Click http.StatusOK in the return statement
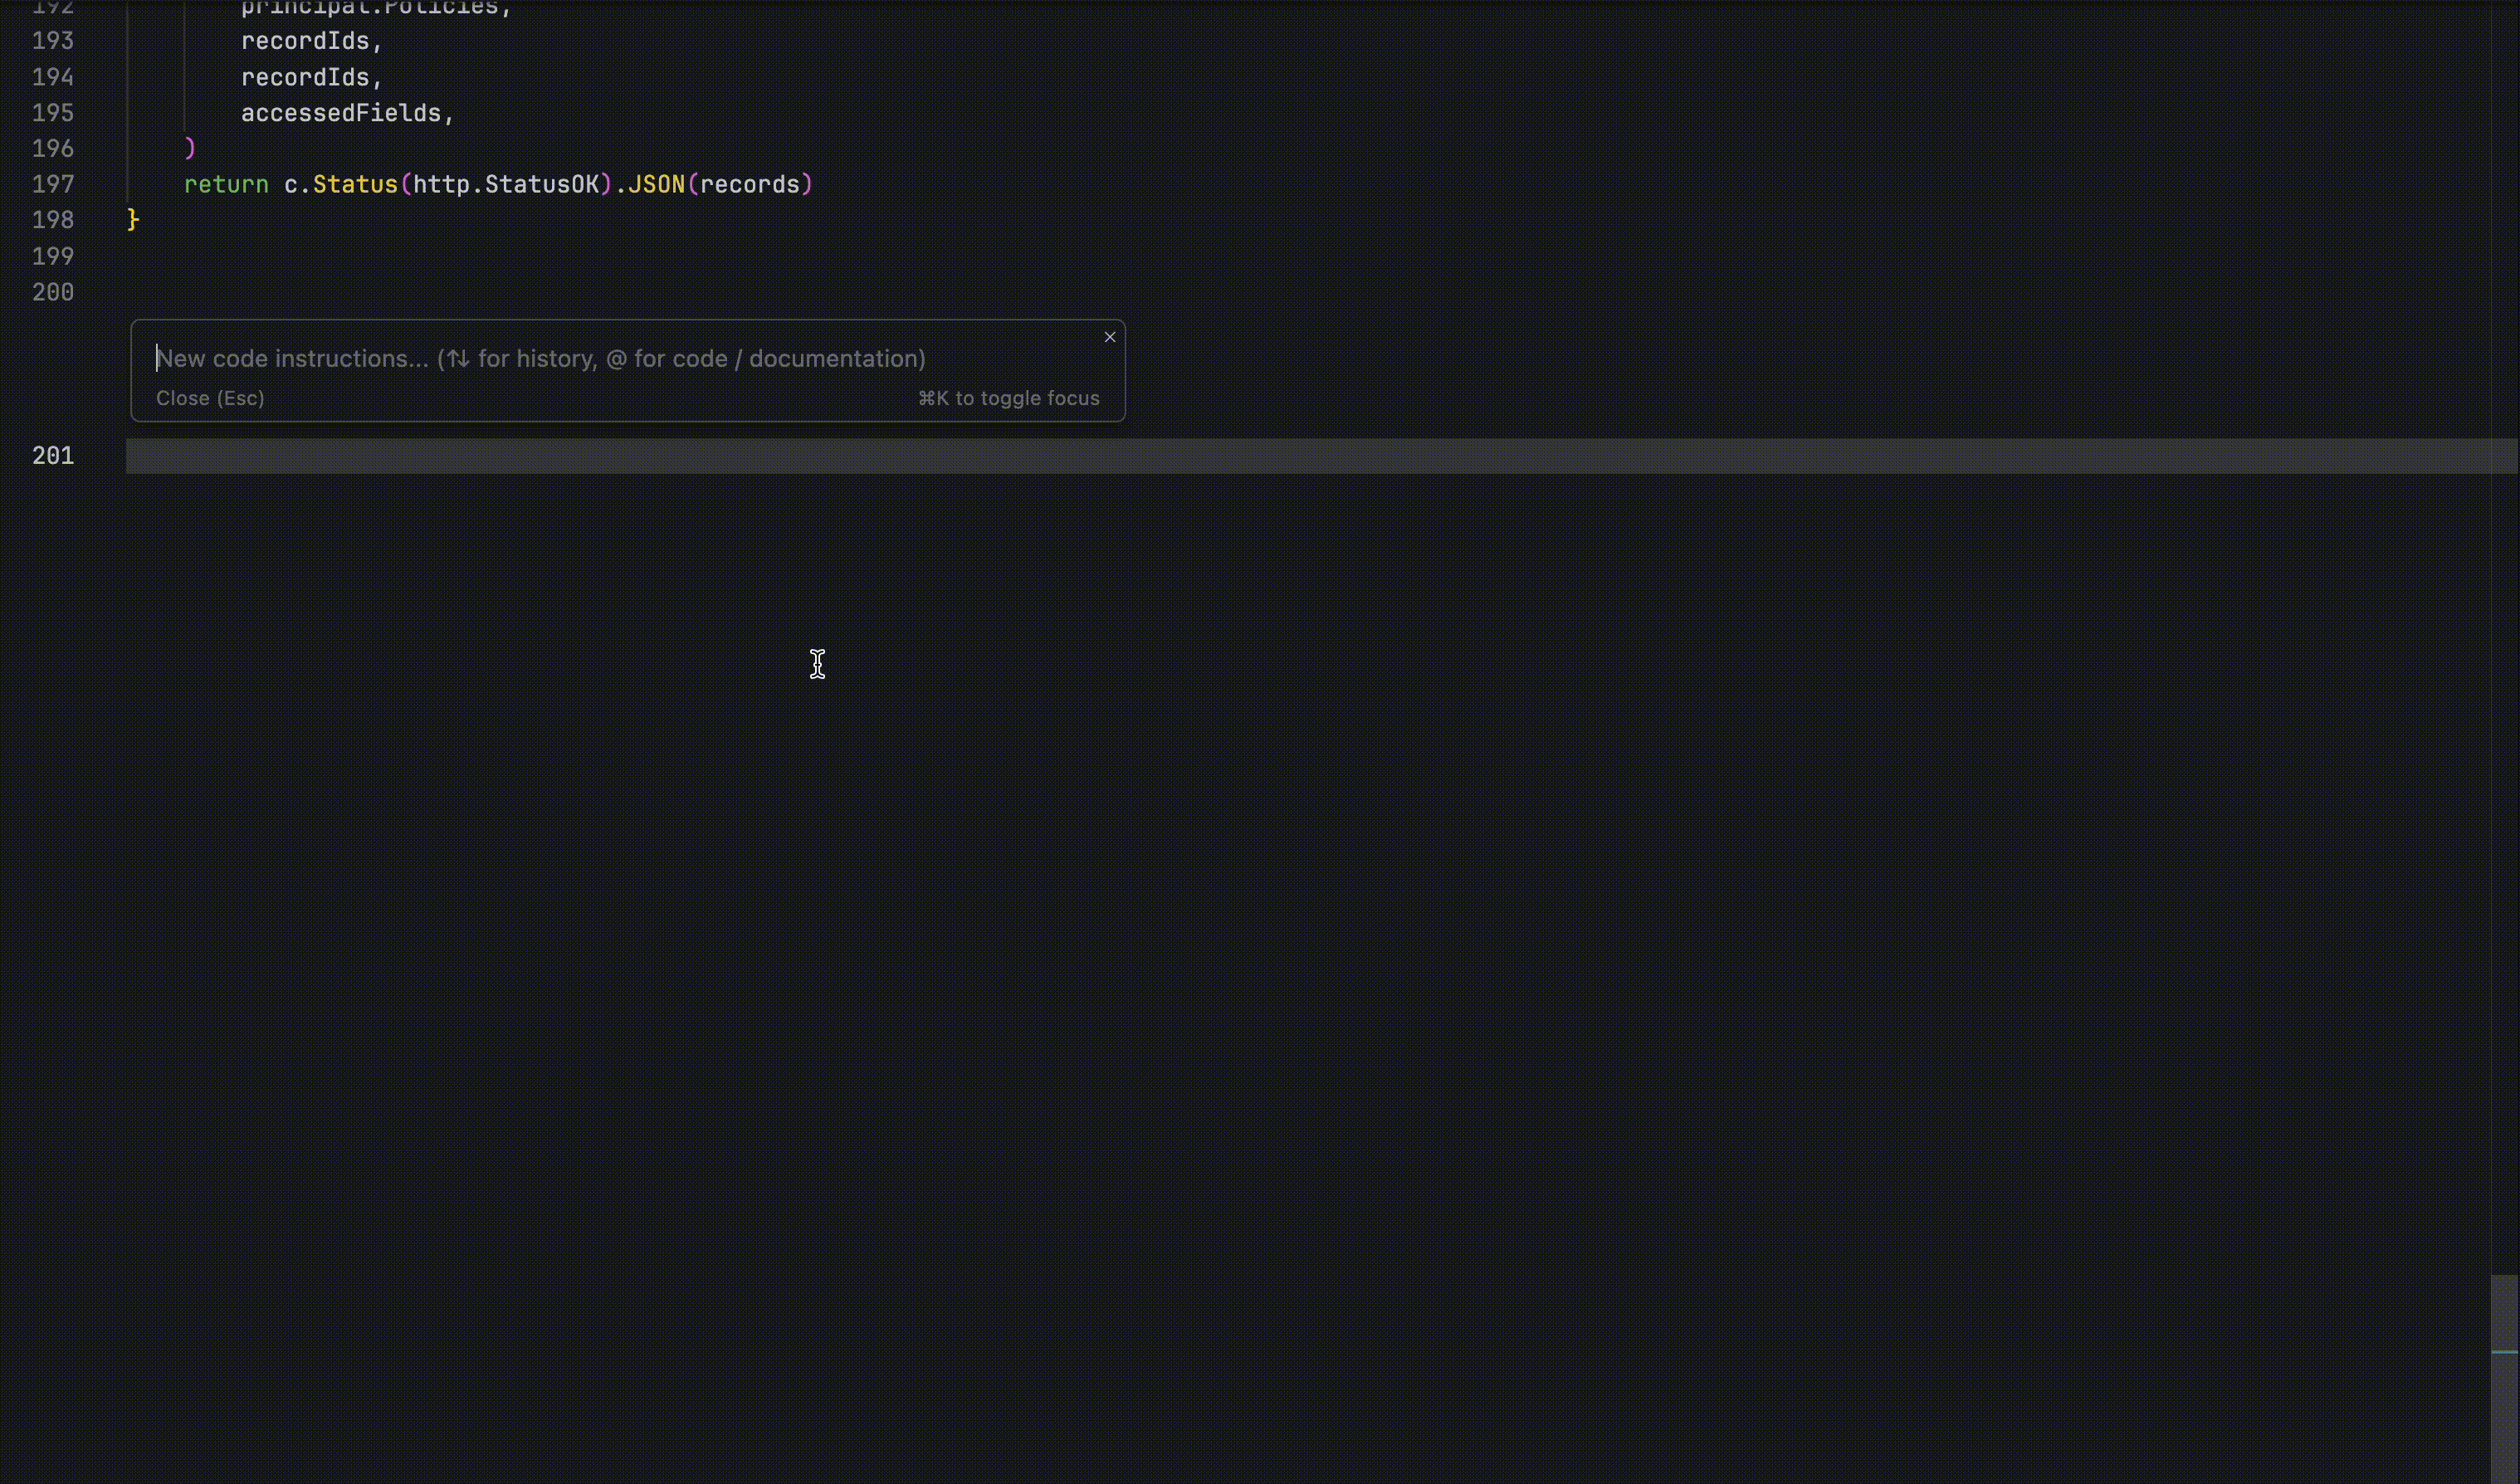2520x1484 pixels. pos(505,184)
